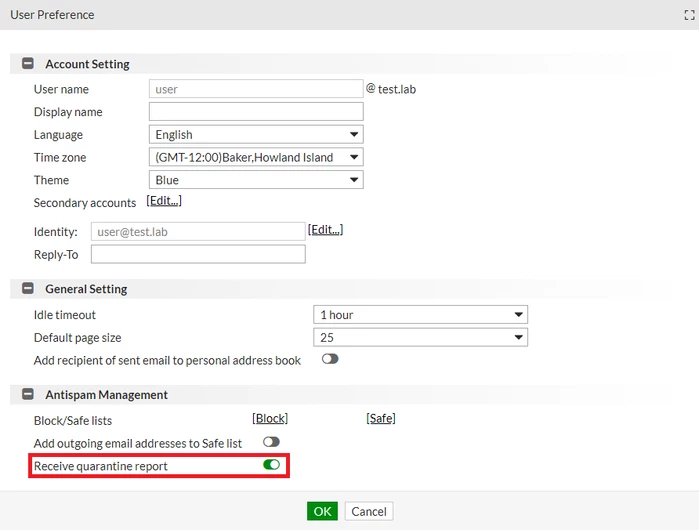699x530 pixels.
Task: Edit the Identity link
Action: pyautogui.click(x=325, y=230)
